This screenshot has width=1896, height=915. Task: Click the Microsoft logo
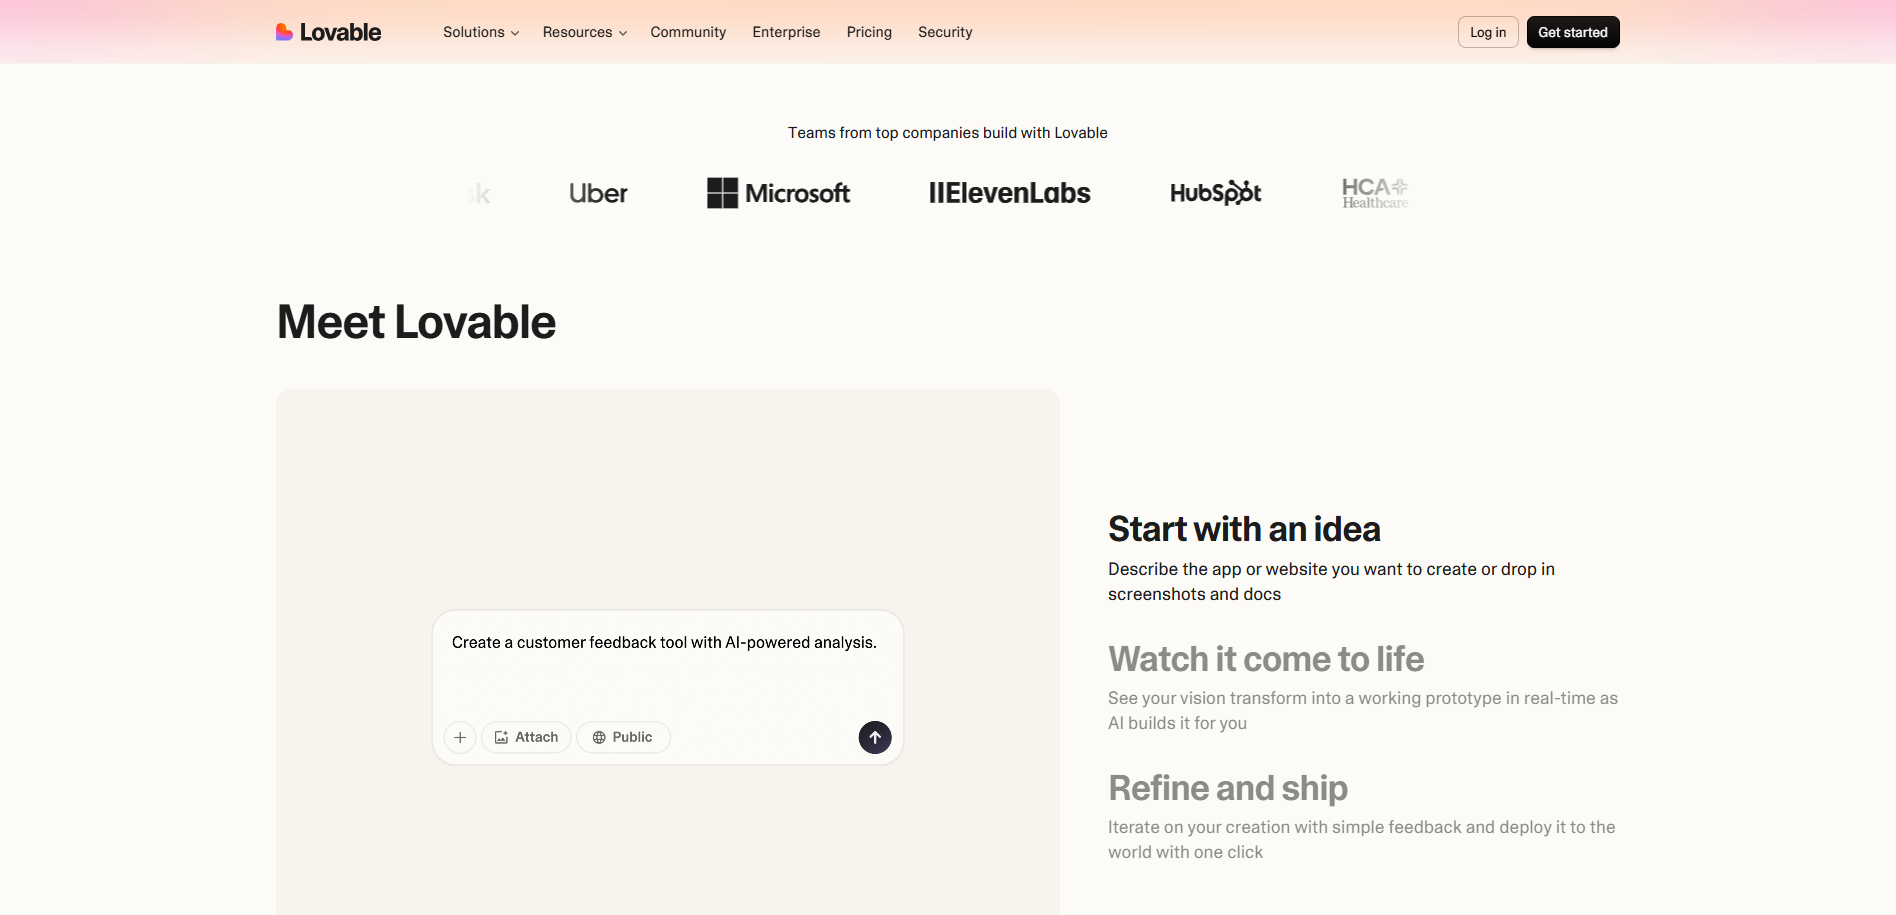[778, 193]
